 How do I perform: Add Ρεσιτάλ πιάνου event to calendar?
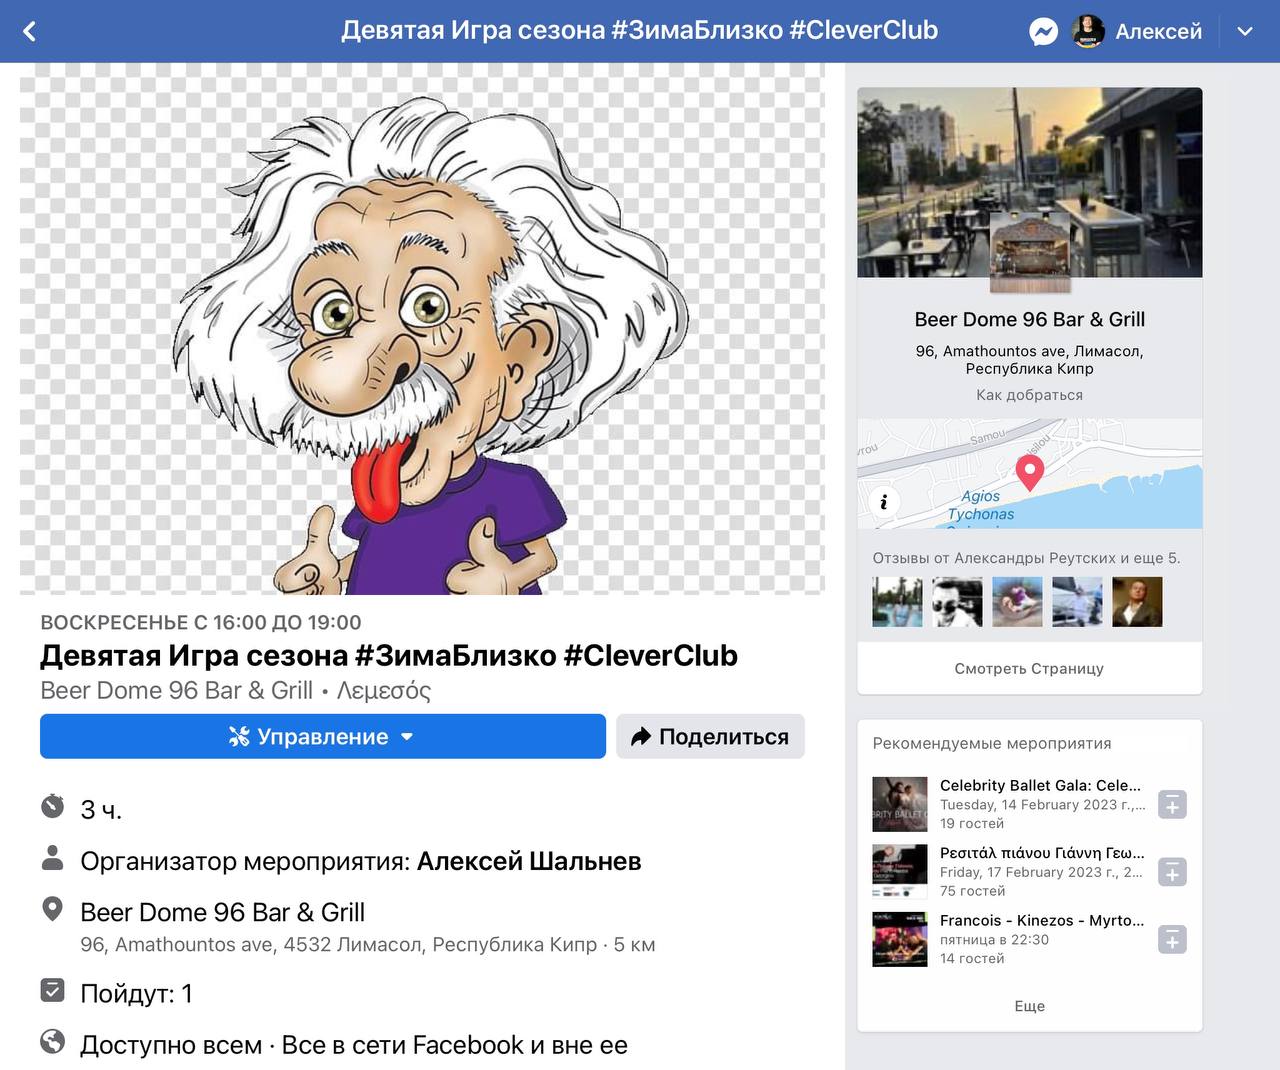pos(1172,872)
